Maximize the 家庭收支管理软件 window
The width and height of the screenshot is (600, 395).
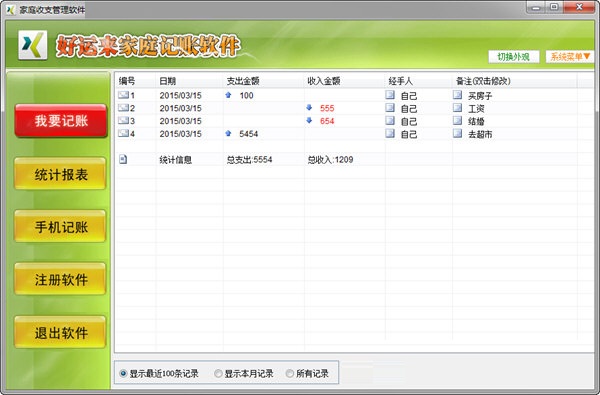554,7
